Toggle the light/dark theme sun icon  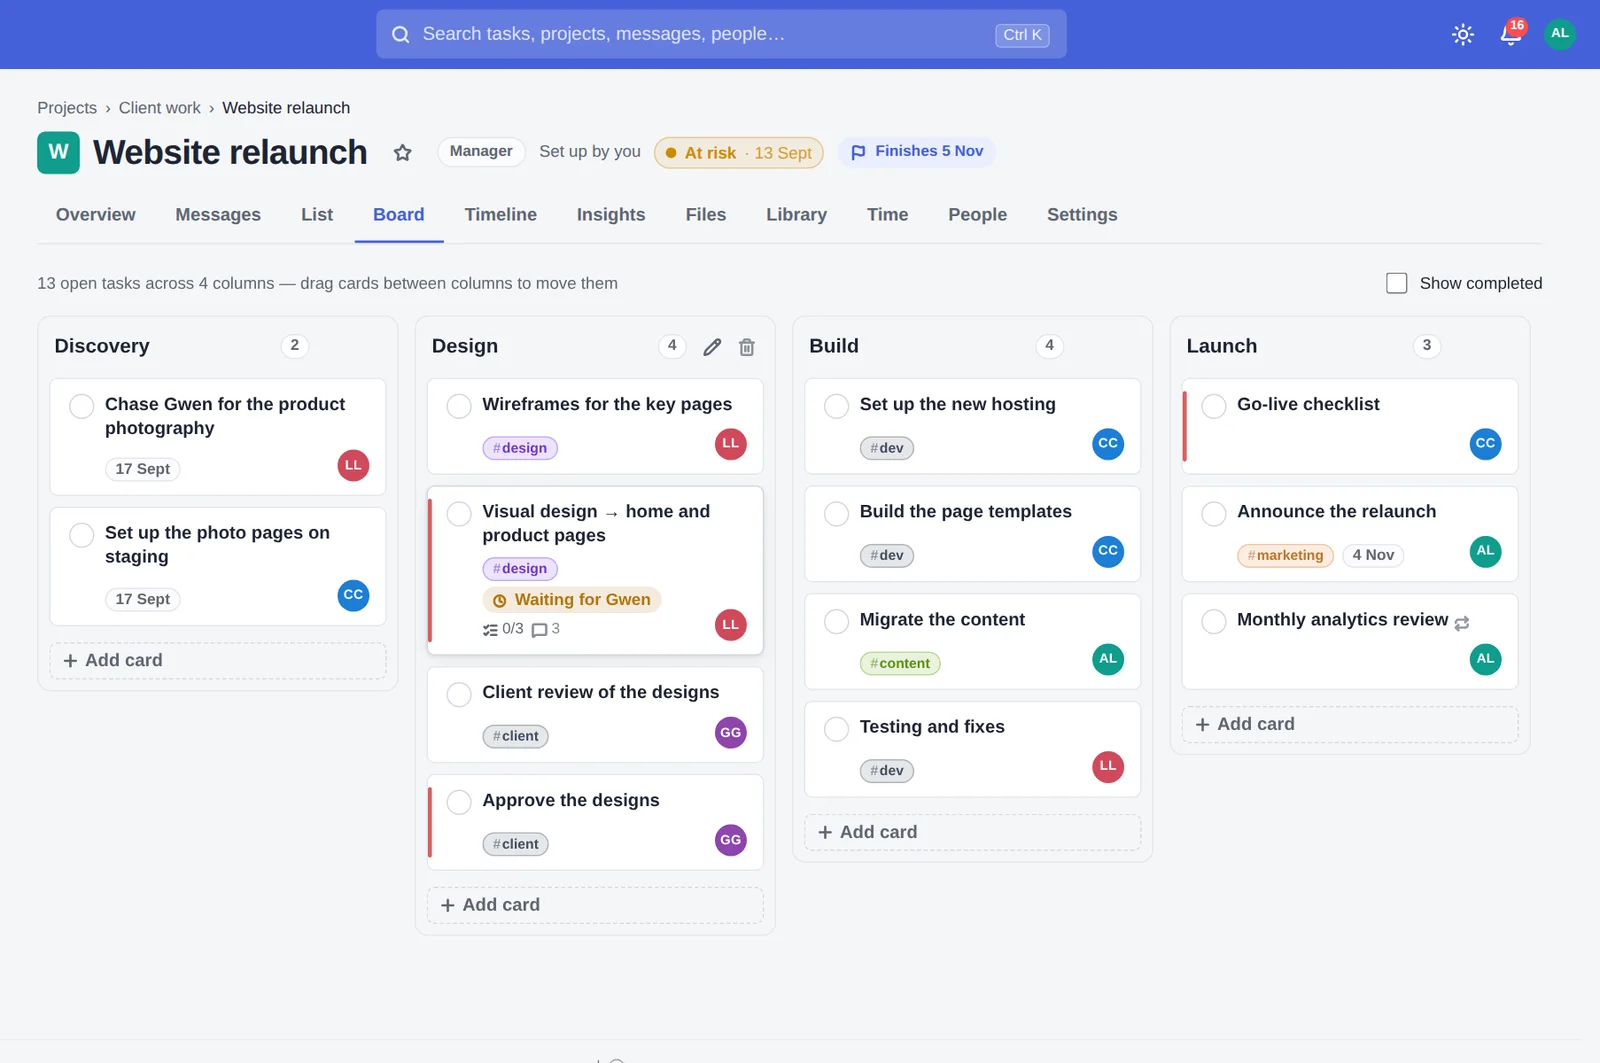click(1462, 34)
